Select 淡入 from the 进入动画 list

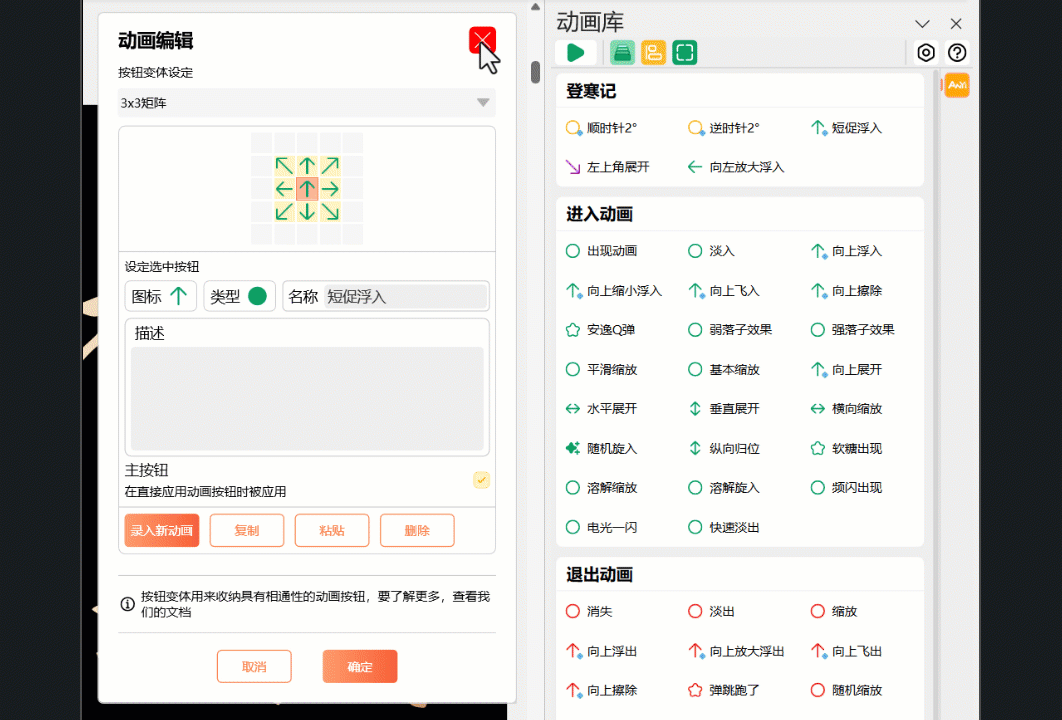pyautogui.click(x=713, y=251)
